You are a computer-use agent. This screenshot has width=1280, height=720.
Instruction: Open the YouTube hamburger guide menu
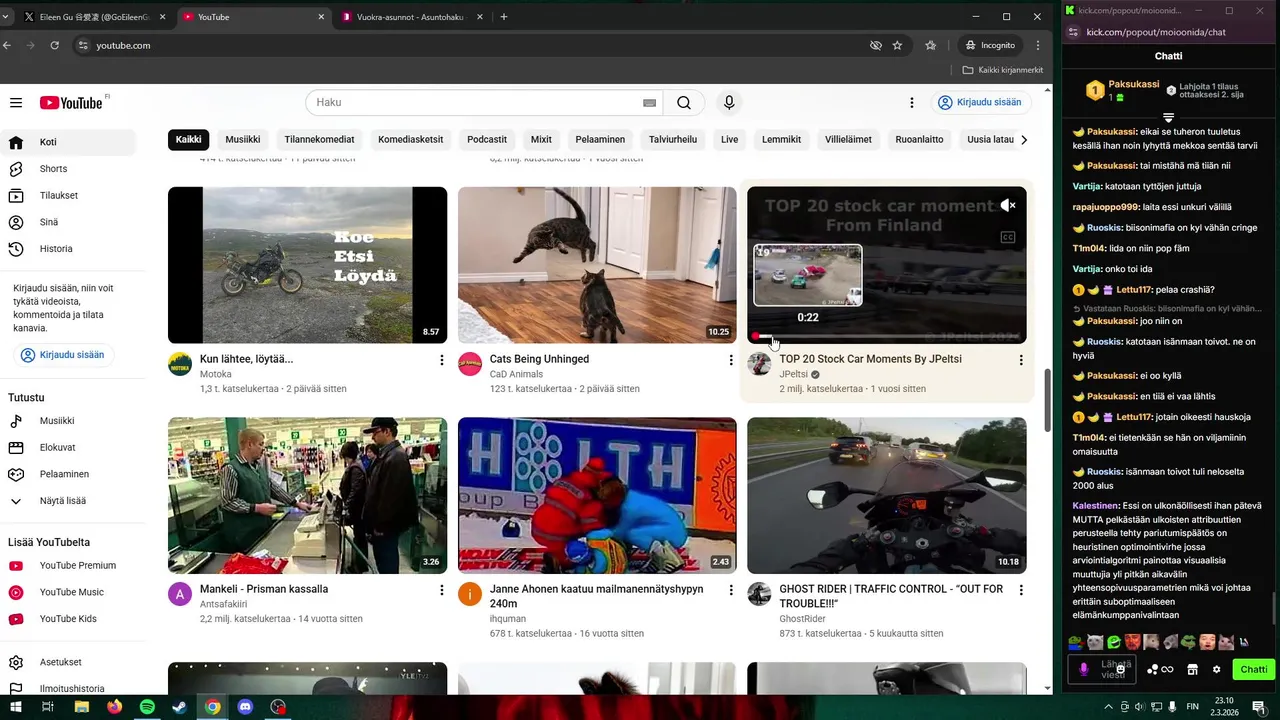click(16, 103)
